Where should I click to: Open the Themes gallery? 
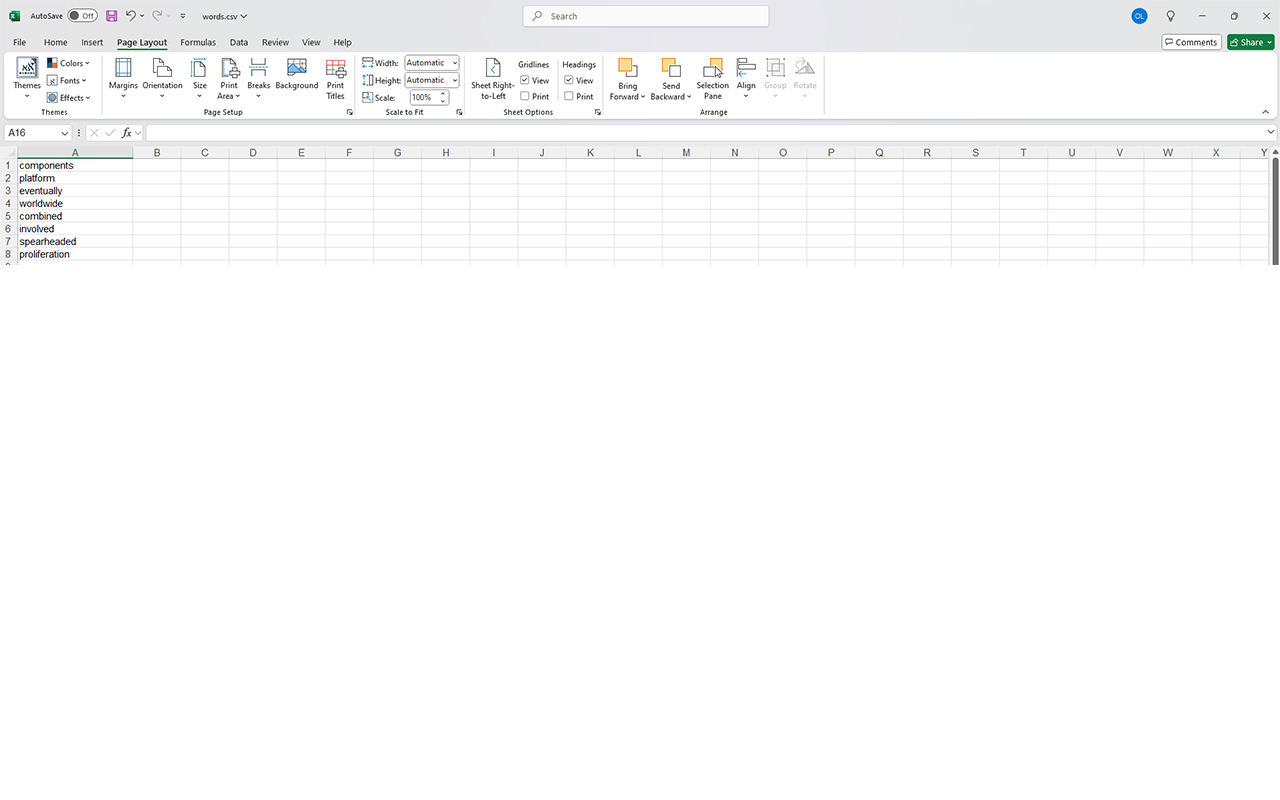pos(27,78)
